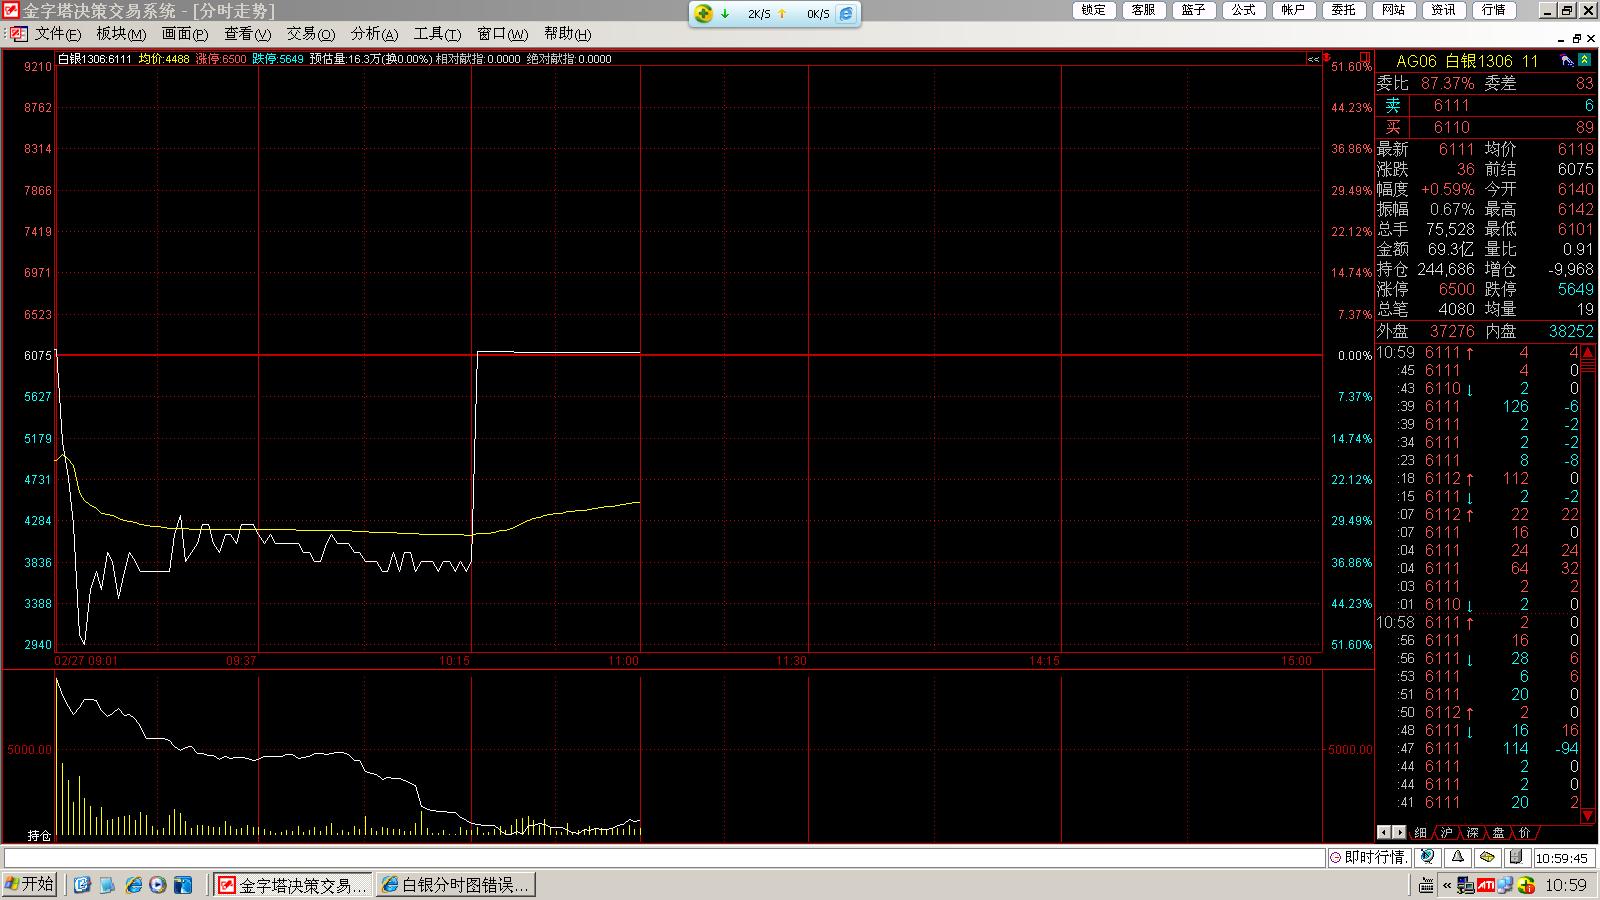Image resolution: width=1600 pixels, height=900 pixels.
Task: Switch to the 沪 tab
Action: 1446,832
